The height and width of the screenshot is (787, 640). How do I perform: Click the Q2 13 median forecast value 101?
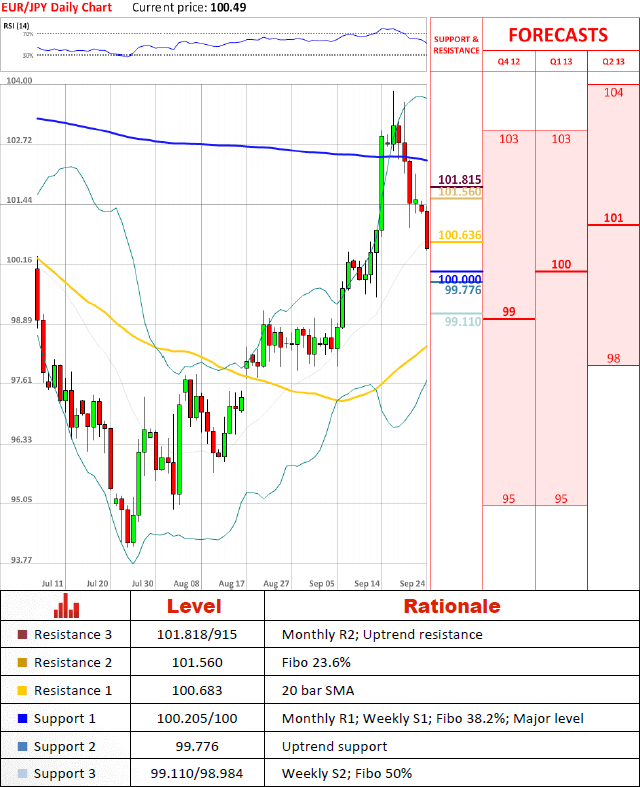613,218
